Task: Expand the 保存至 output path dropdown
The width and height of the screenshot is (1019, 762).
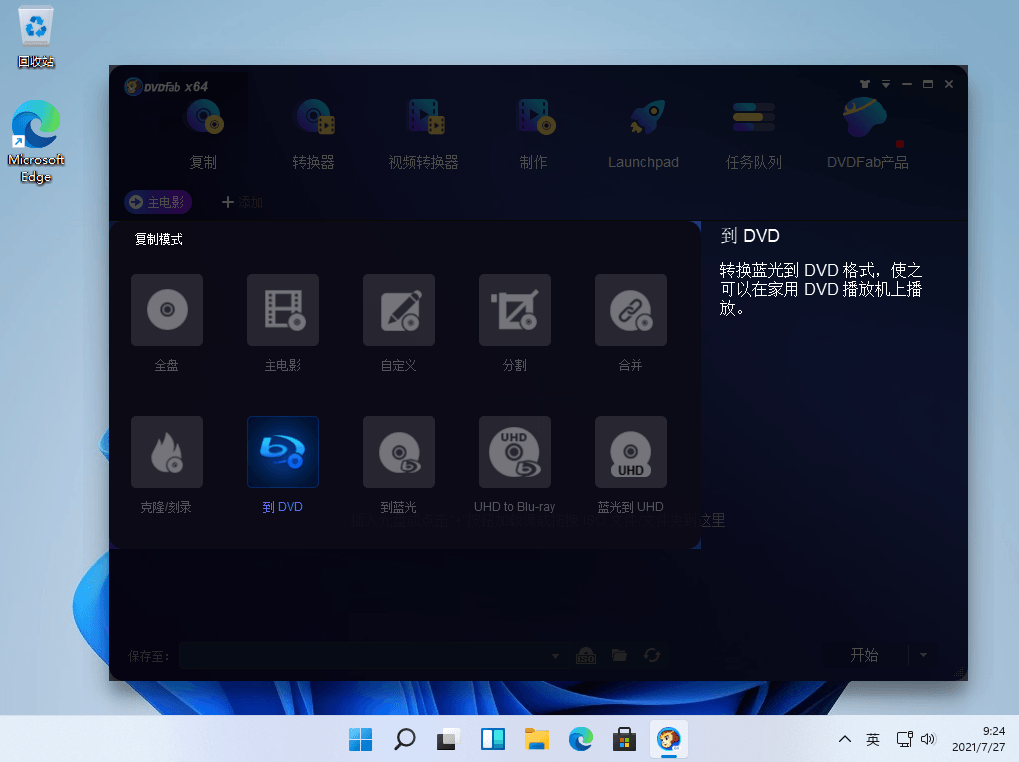Action: point(556,656)
